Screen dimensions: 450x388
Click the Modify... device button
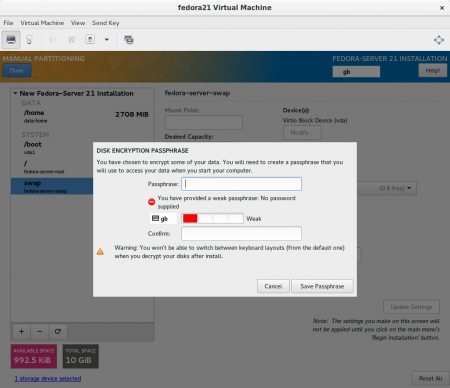[302, 133]
